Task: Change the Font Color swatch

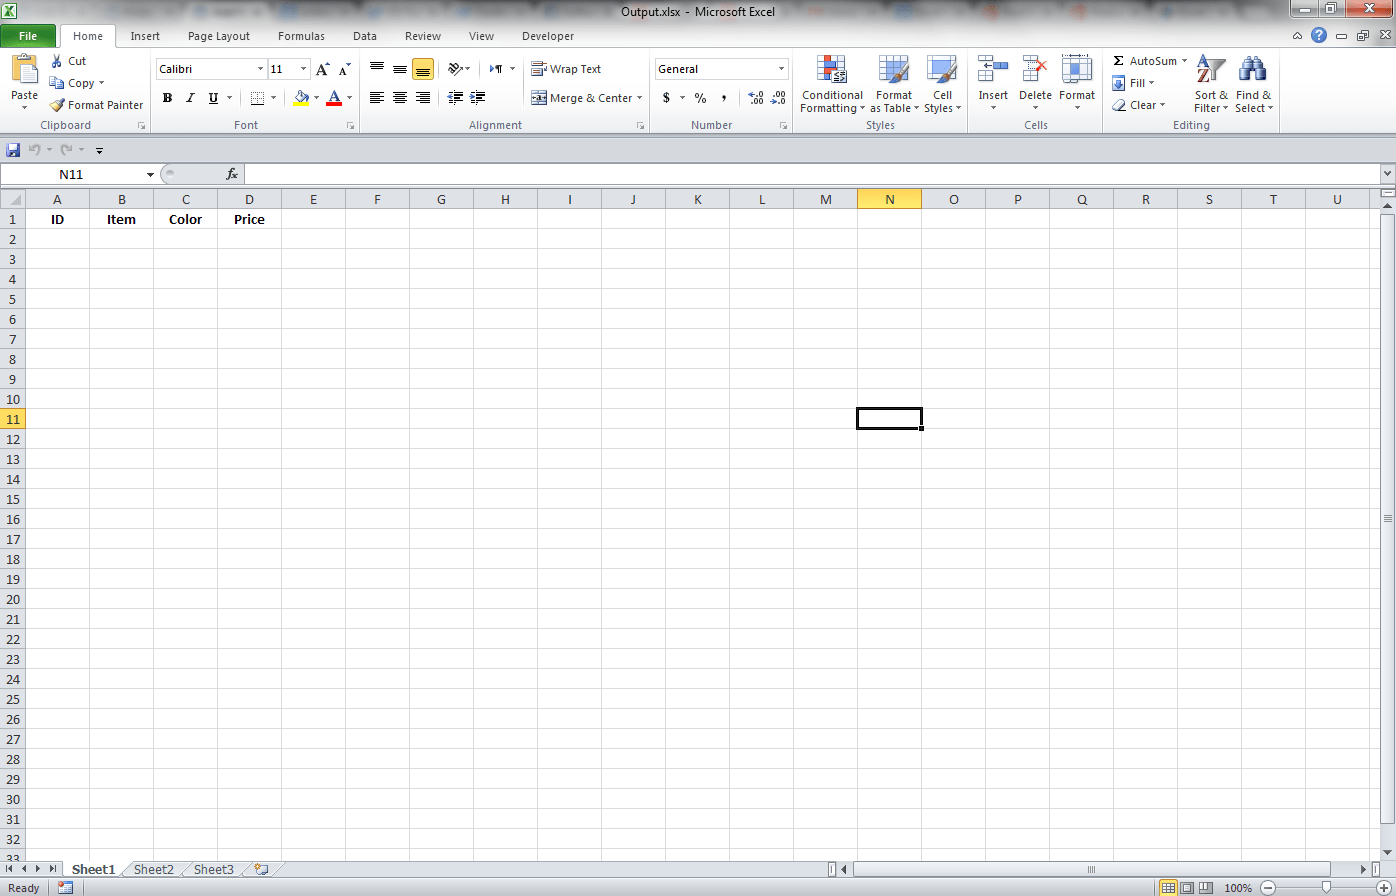Action: coord(335,97)
